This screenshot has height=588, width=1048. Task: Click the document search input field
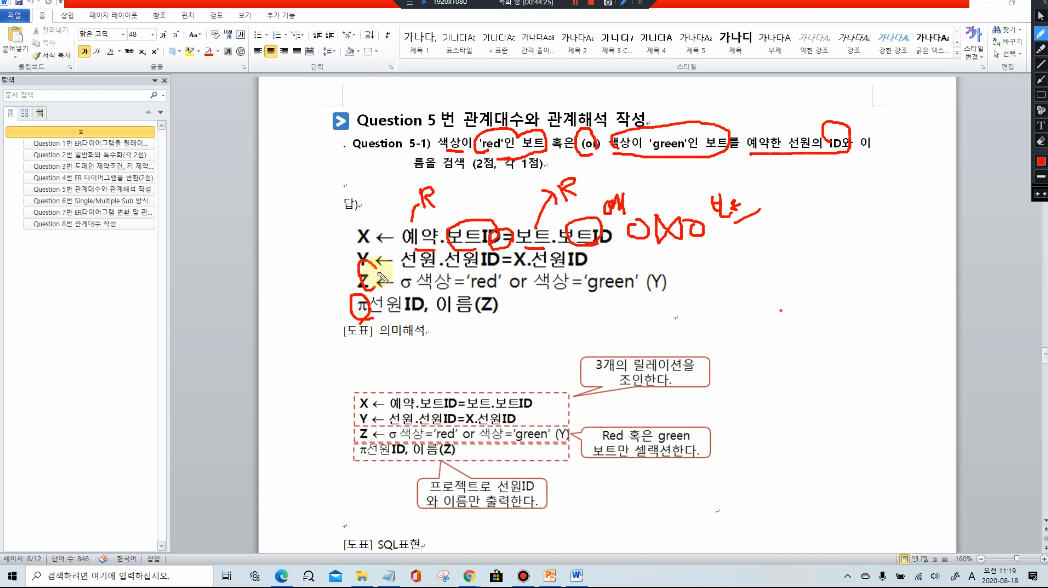click(x=76, y=95)
